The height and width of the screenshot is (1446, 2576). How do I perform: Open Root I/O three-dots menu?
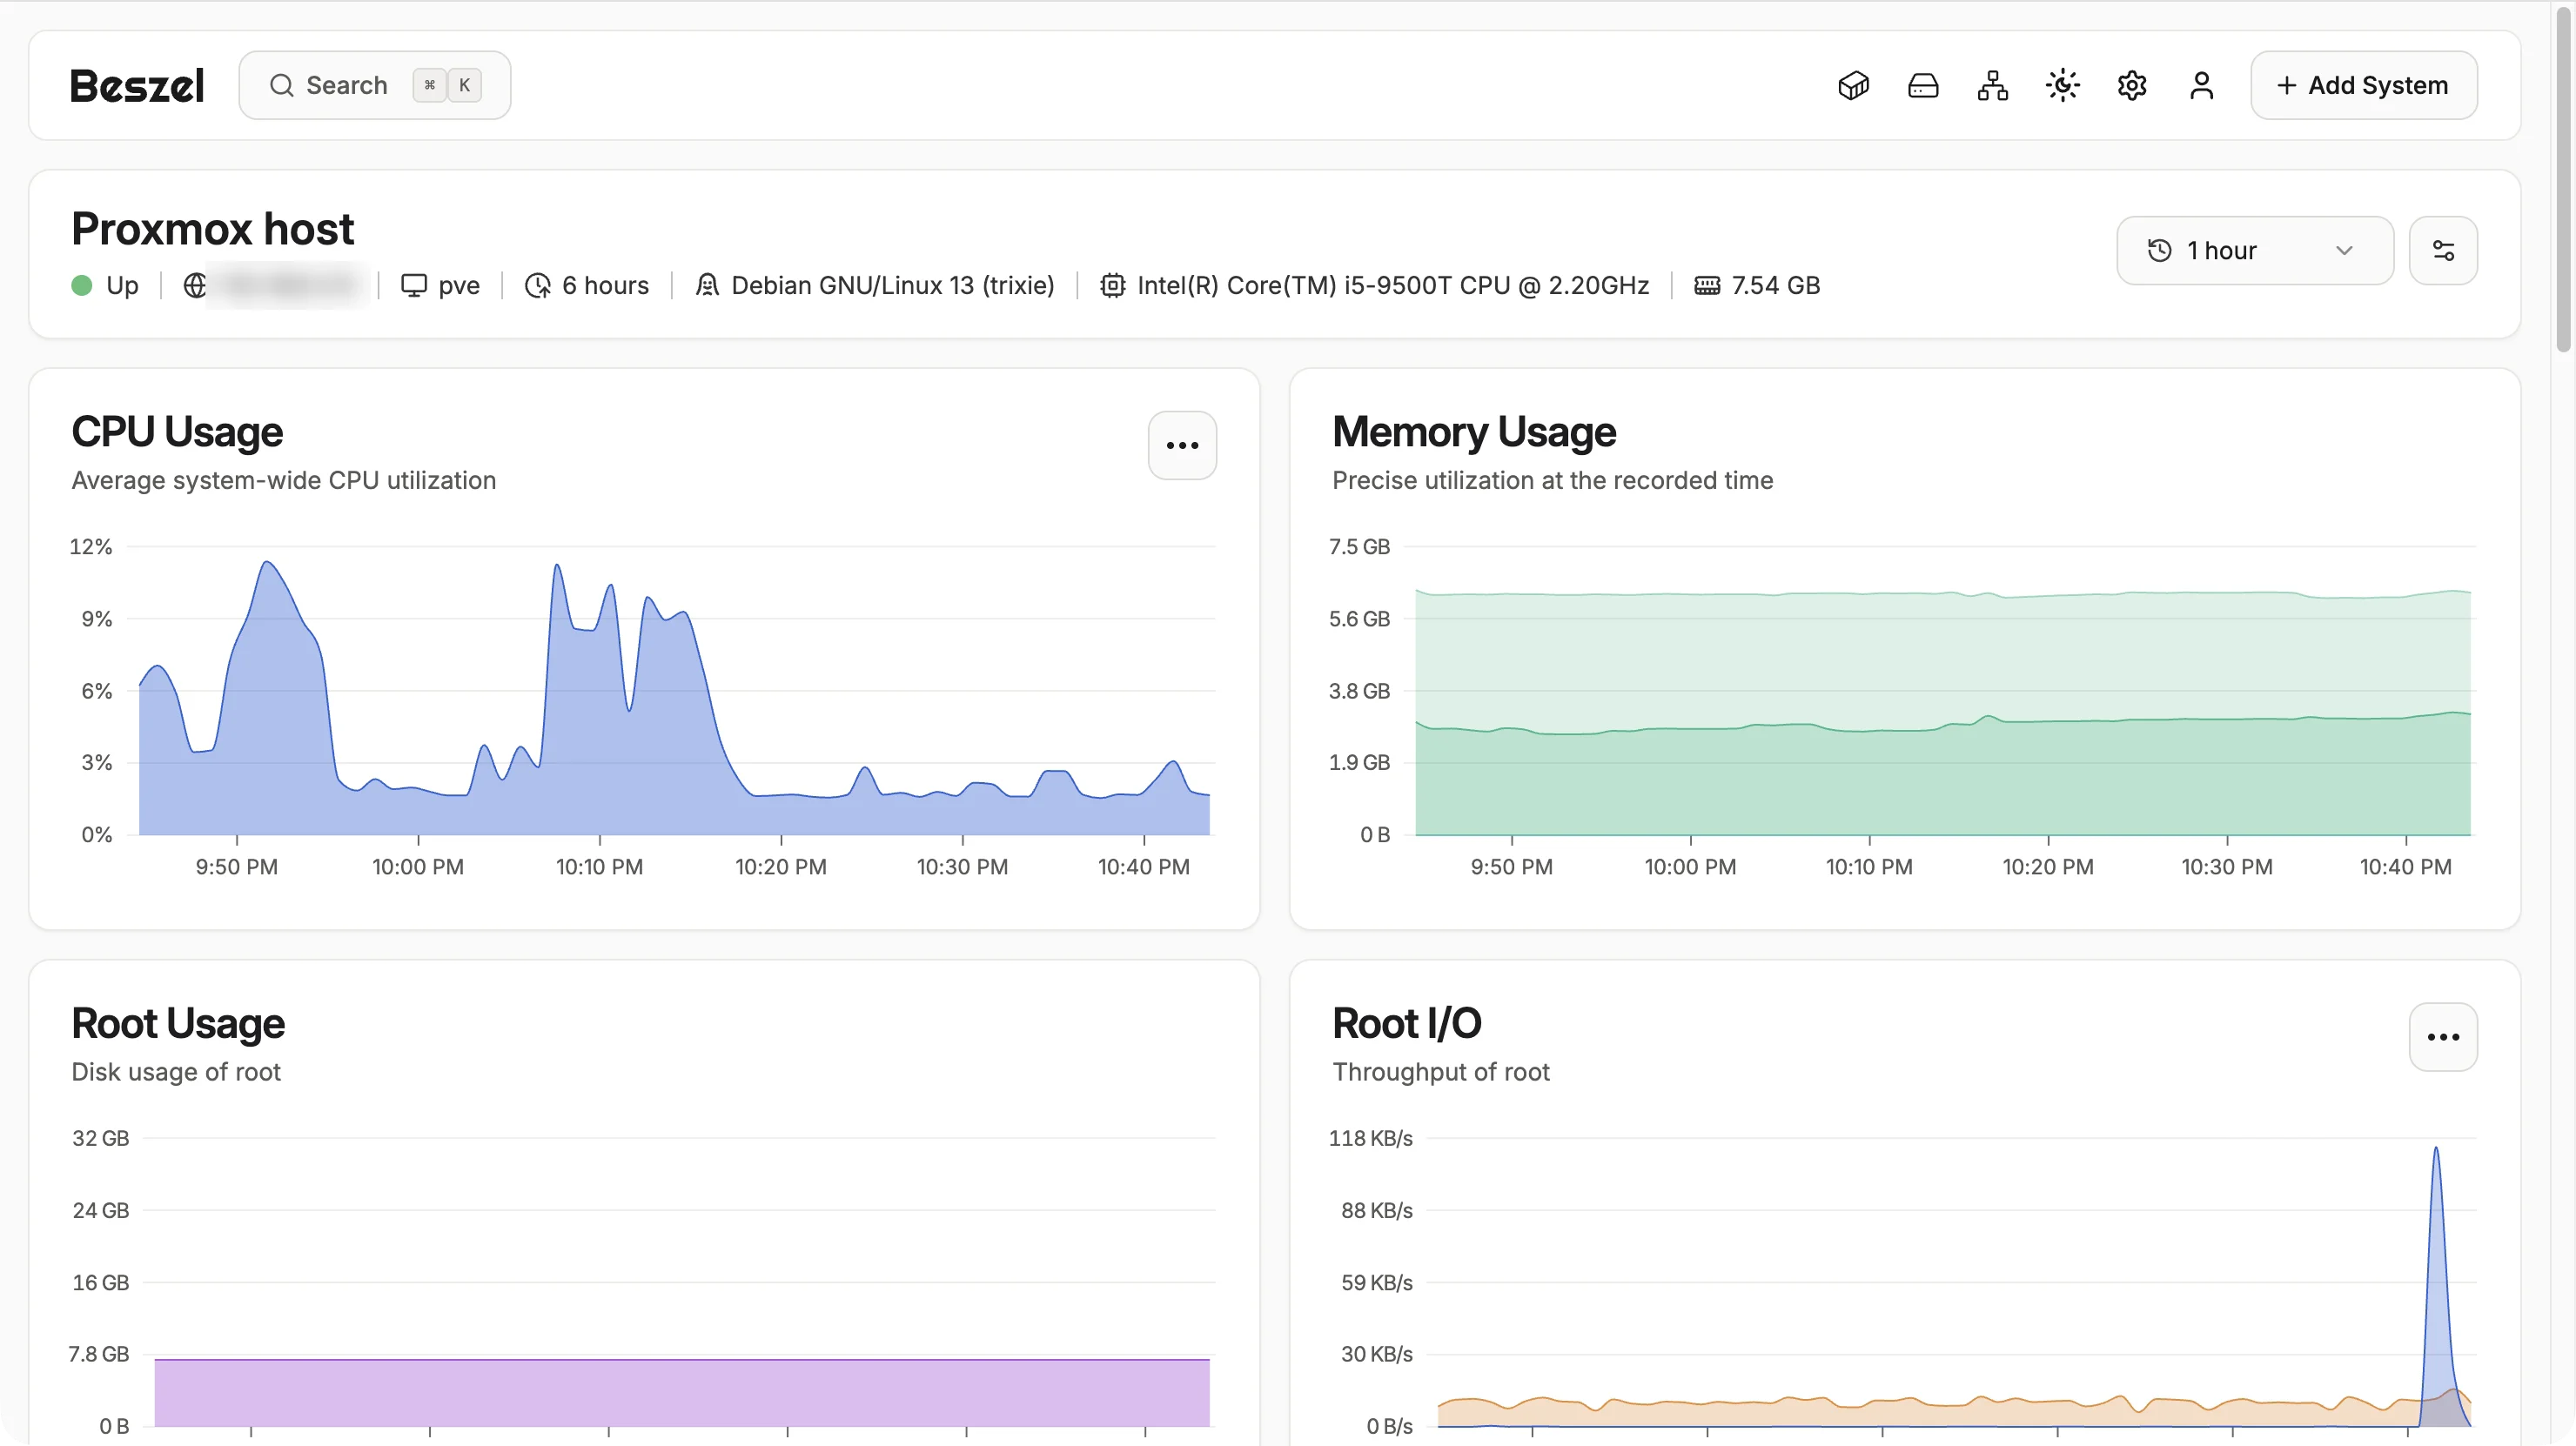[2443, 1037]
